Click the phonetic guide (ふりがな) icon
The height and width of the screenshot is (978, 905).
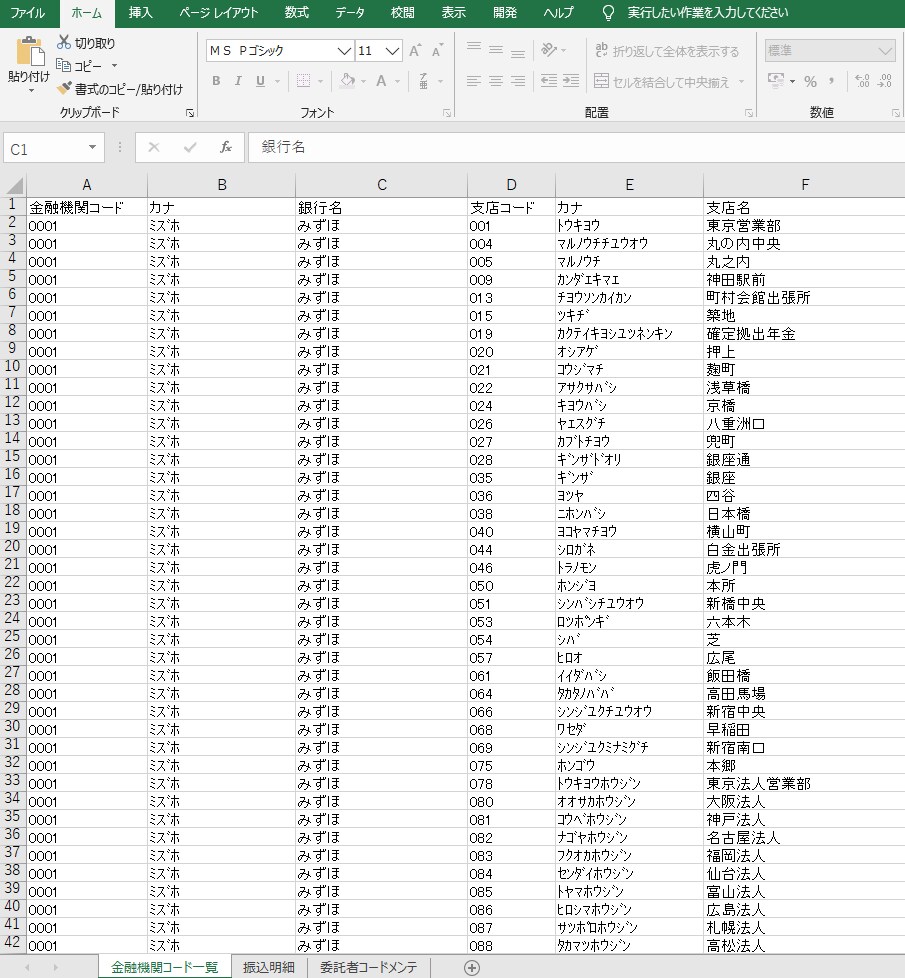423,80
